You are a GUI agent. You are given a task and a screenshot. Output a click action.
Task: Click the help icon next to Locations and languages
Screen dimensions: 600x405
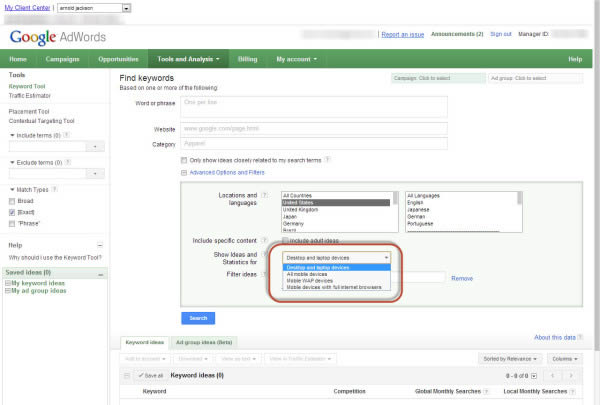pyautogui.click(x=264, y=195)
